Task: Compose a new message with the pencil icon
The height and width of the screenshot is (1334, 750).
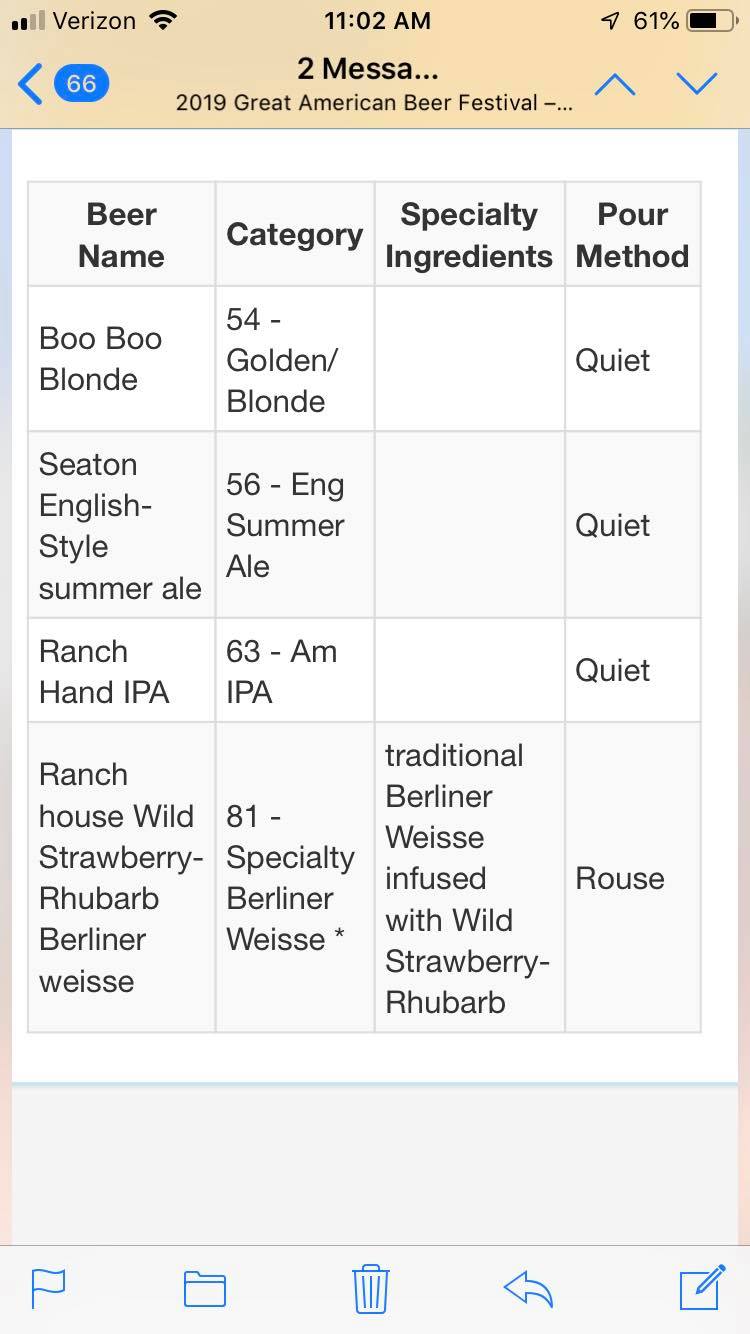Action: click(x=702, y=1287)
